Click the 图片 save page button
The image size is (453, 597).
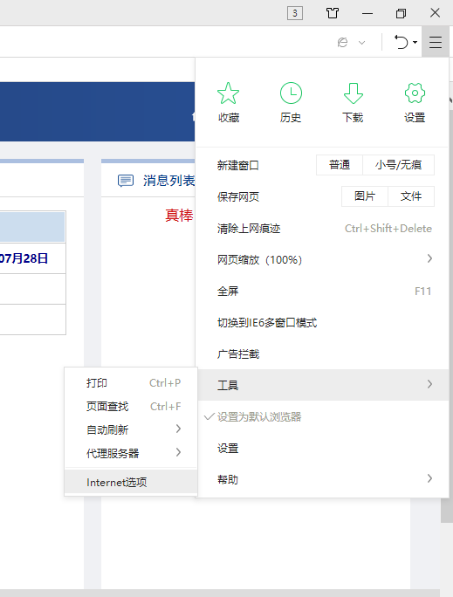coord(364,196)
